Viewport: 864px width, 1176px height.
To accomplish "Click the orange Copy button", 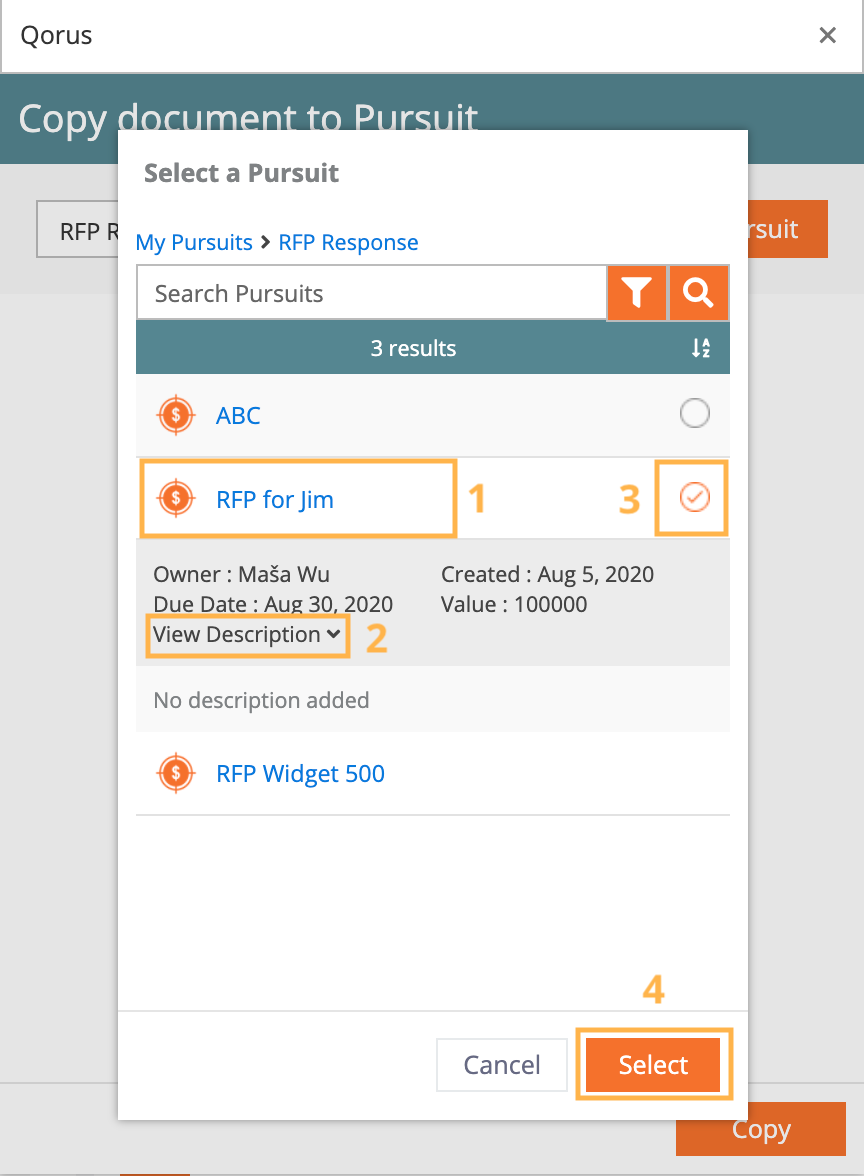I will pos(760,1129).
